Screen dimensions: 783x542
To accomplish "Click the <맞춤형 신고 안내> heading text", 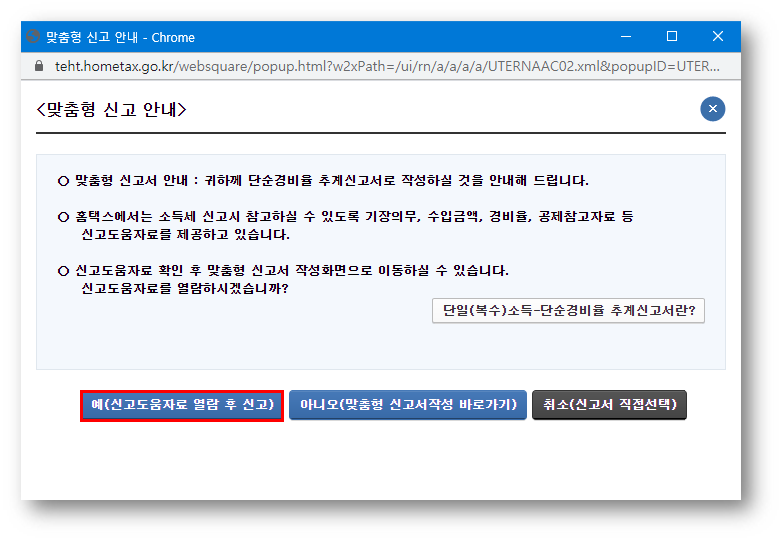I will pos(111,109).
